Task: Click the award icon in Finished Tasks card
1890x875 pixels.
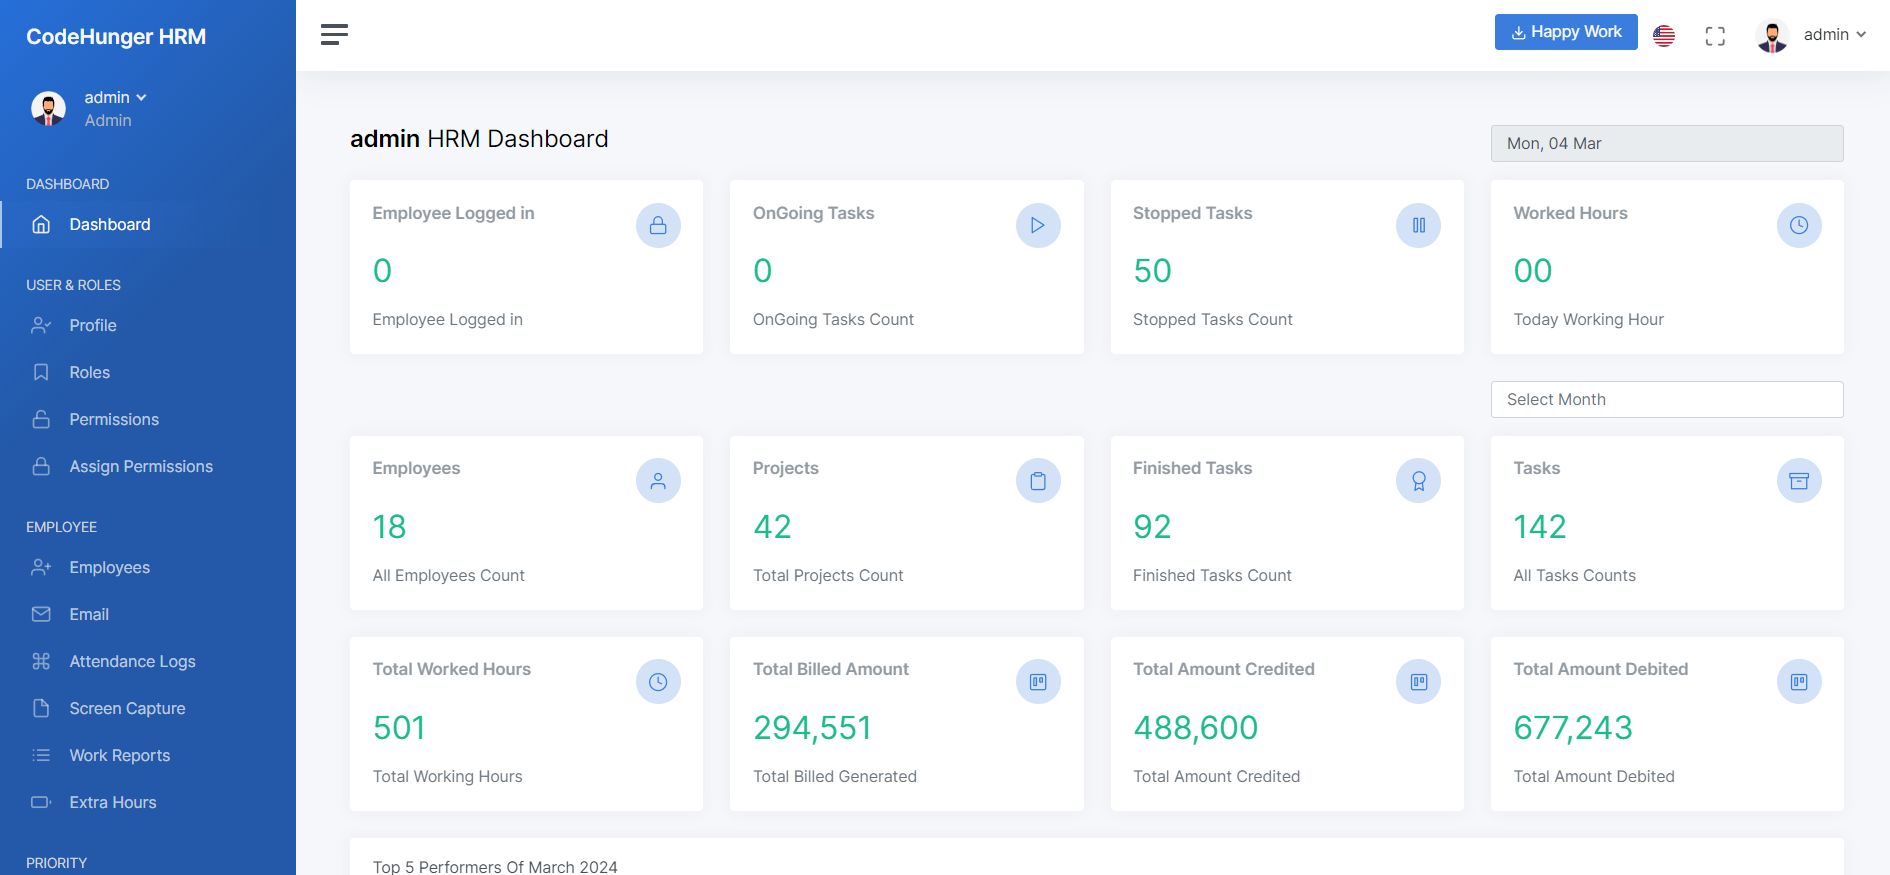Action: (1418, 481)
